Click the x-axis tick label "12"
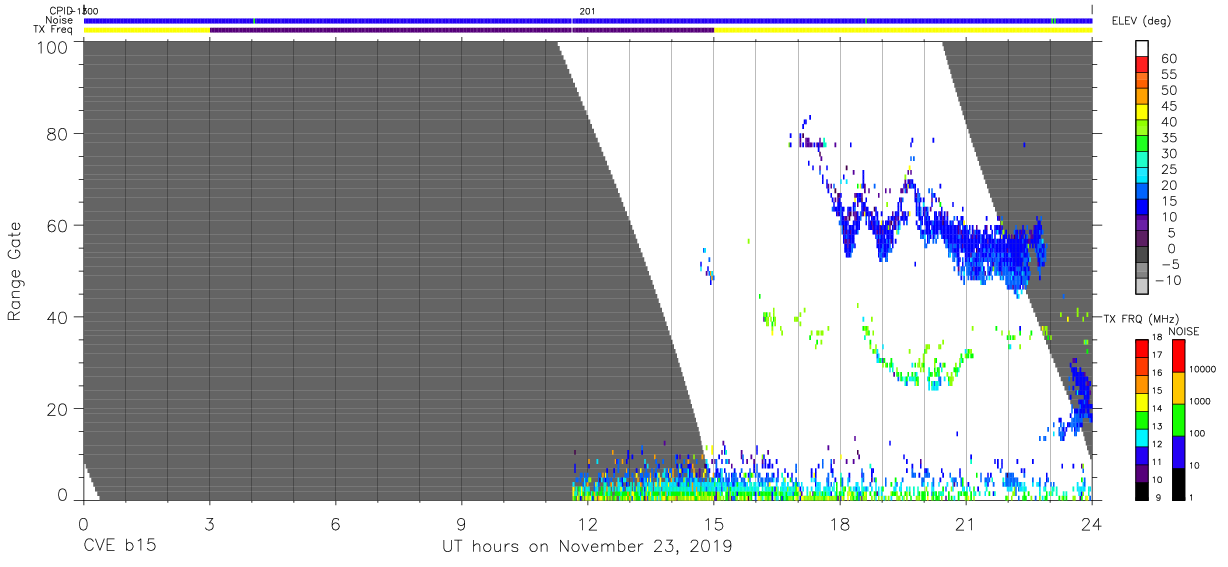 [x=586, y=523]
